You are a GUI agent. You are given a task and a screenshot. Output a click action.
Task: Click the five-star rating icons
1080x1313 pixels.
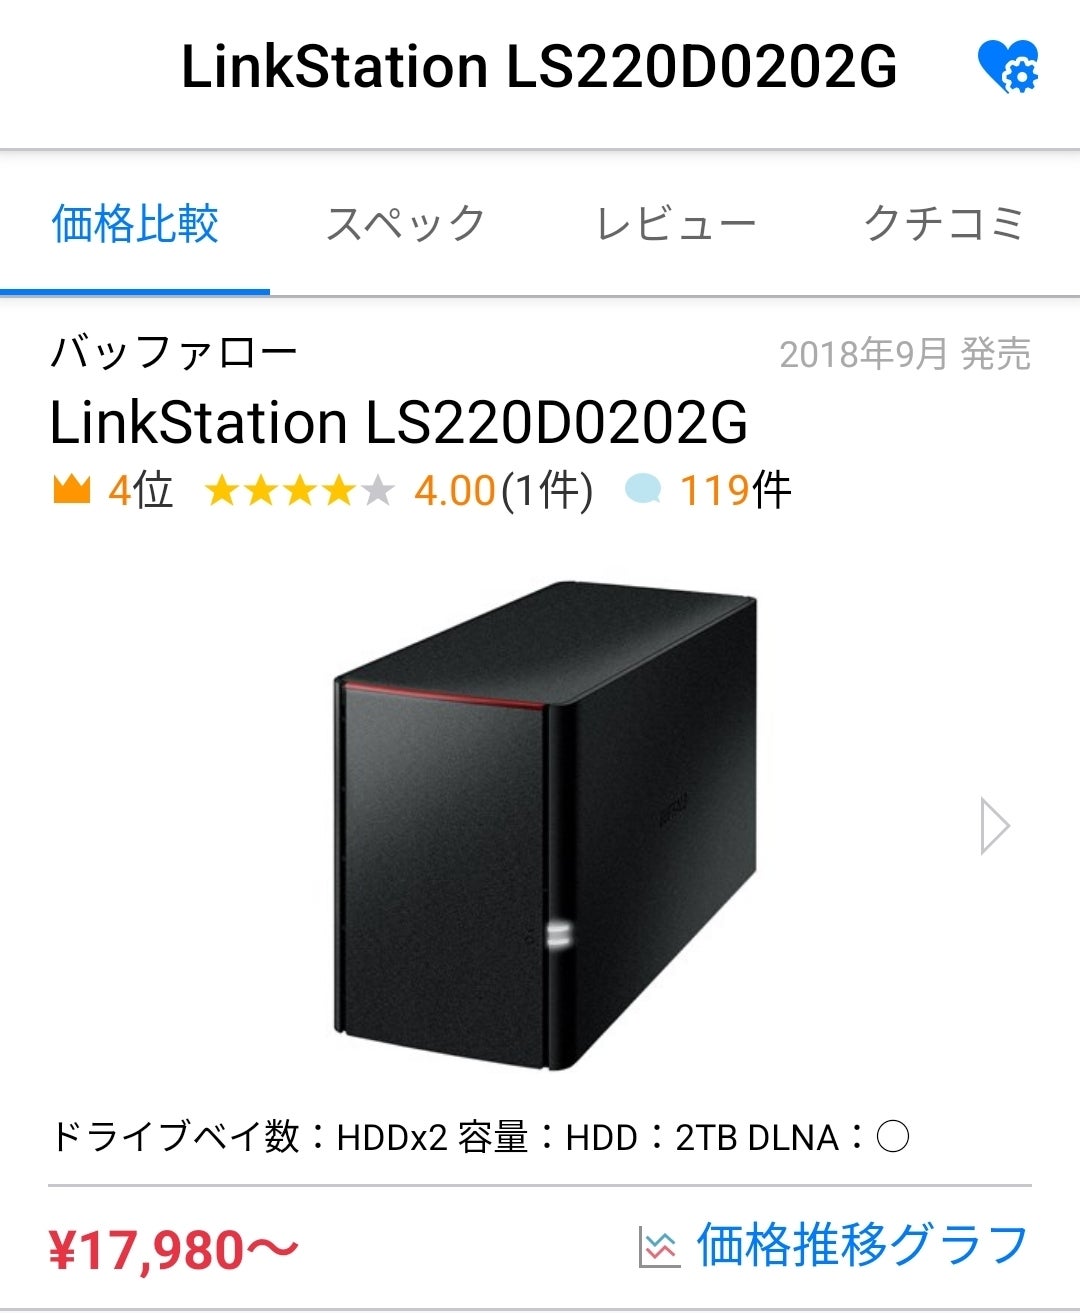click(299, 490)
